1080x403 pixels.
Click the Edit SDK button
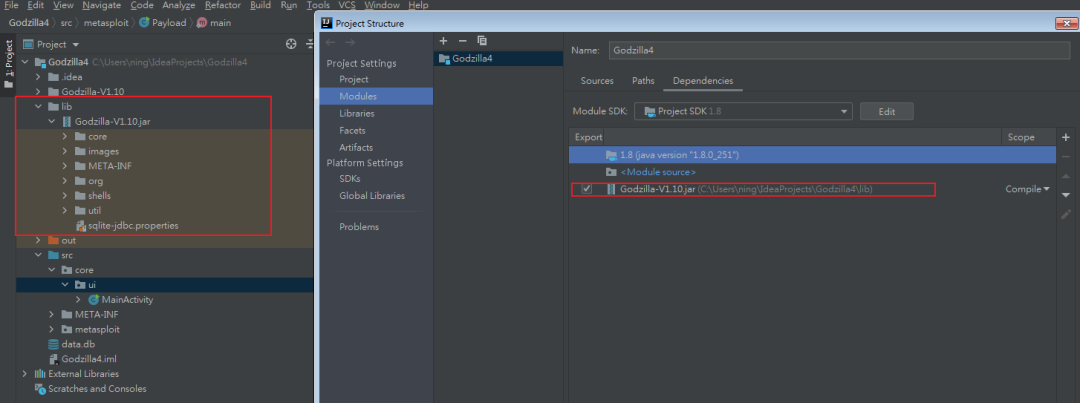point(886,111)
